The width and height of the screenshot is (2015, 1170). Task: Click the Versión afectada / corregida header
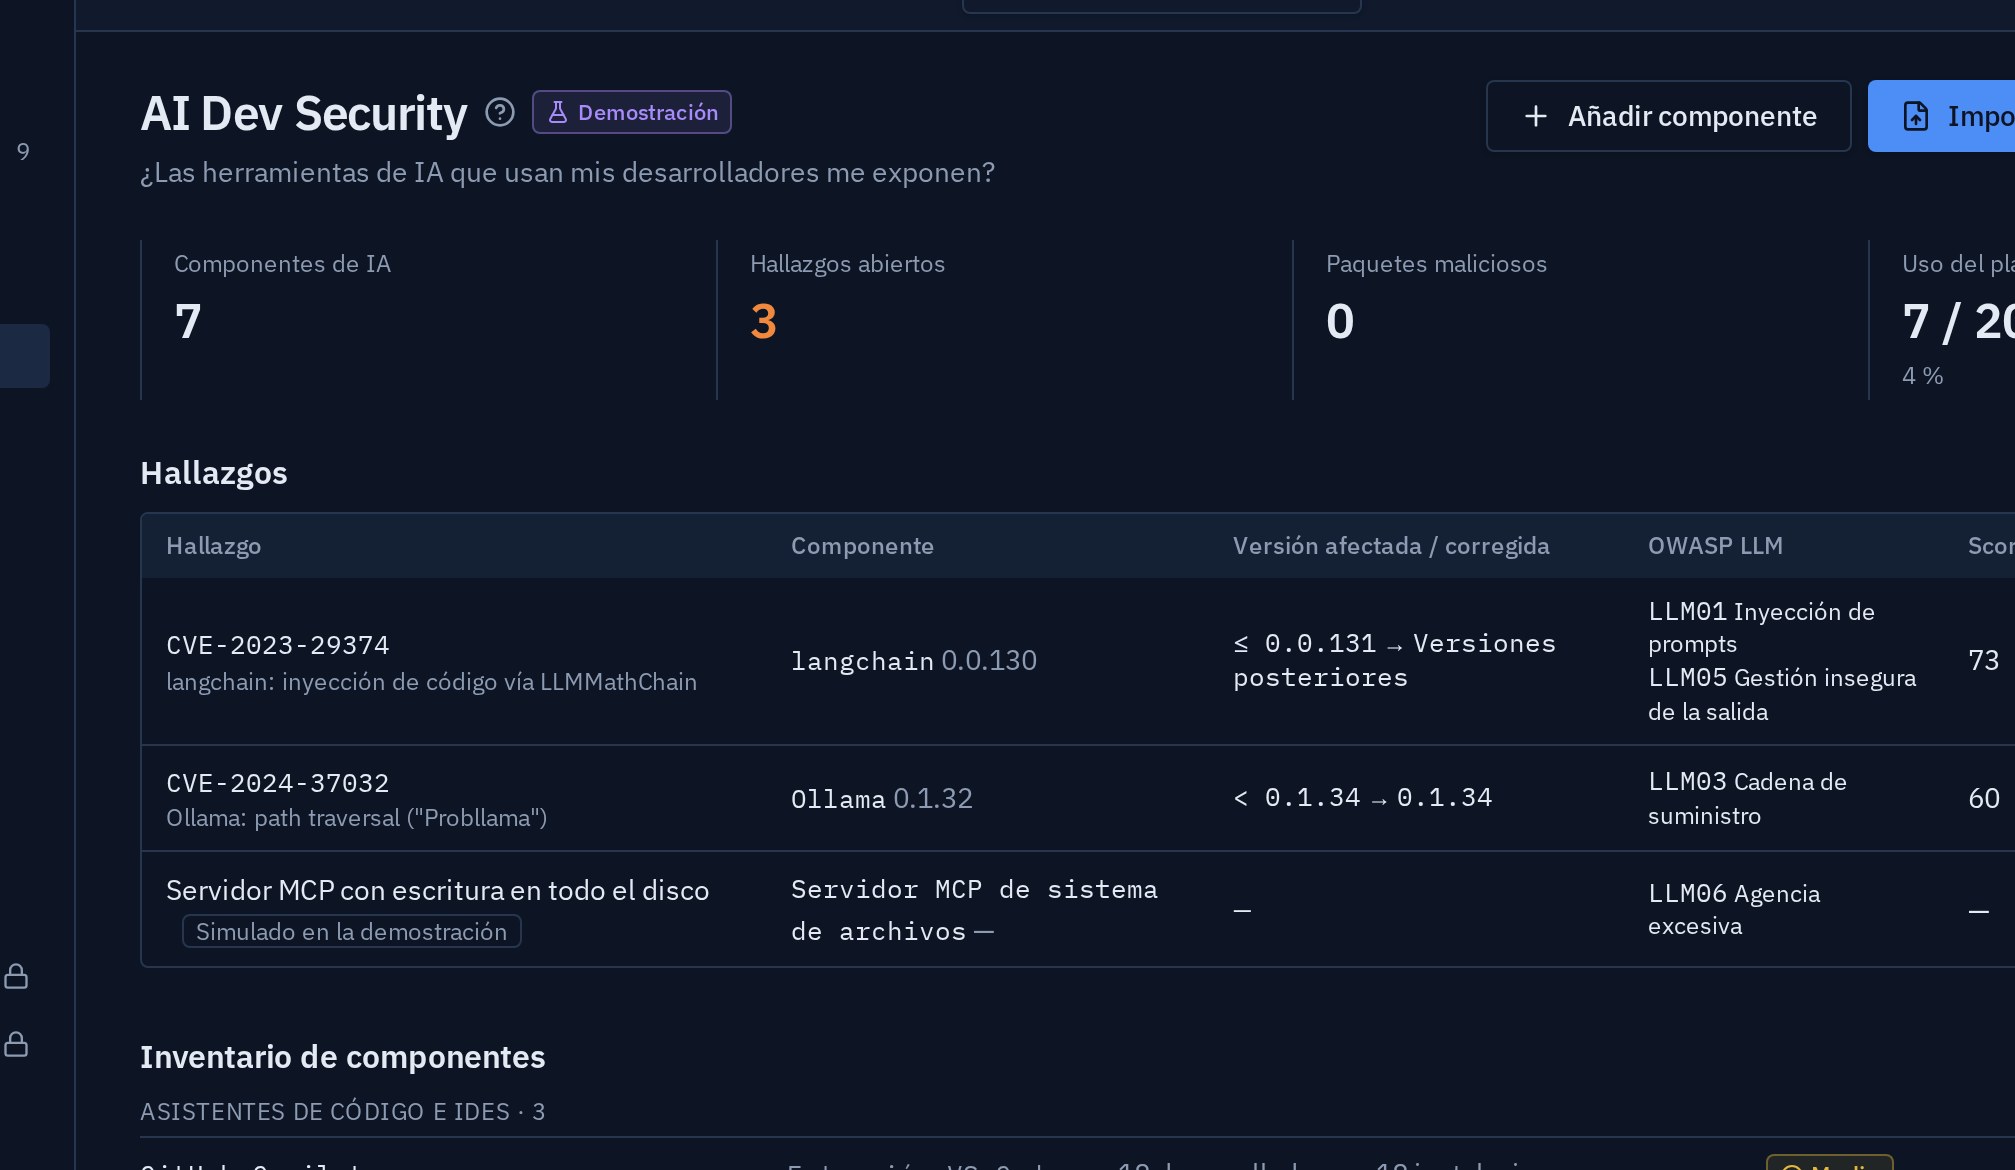[x=1391, y=546]
